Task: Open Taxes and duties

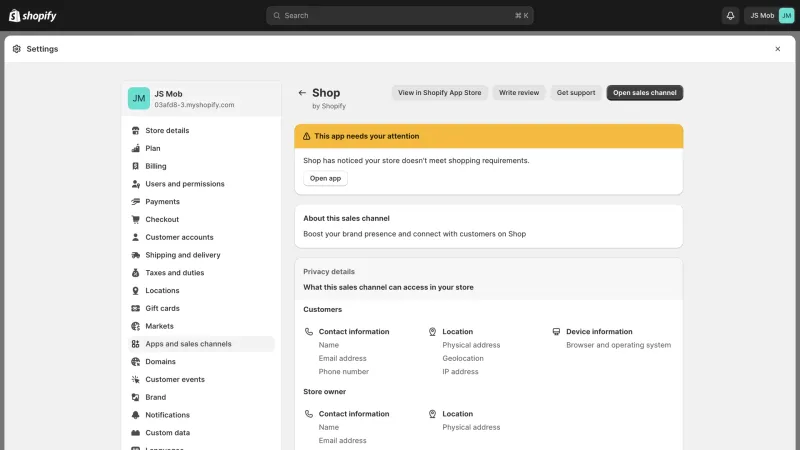Action: [x=202, y=273]
